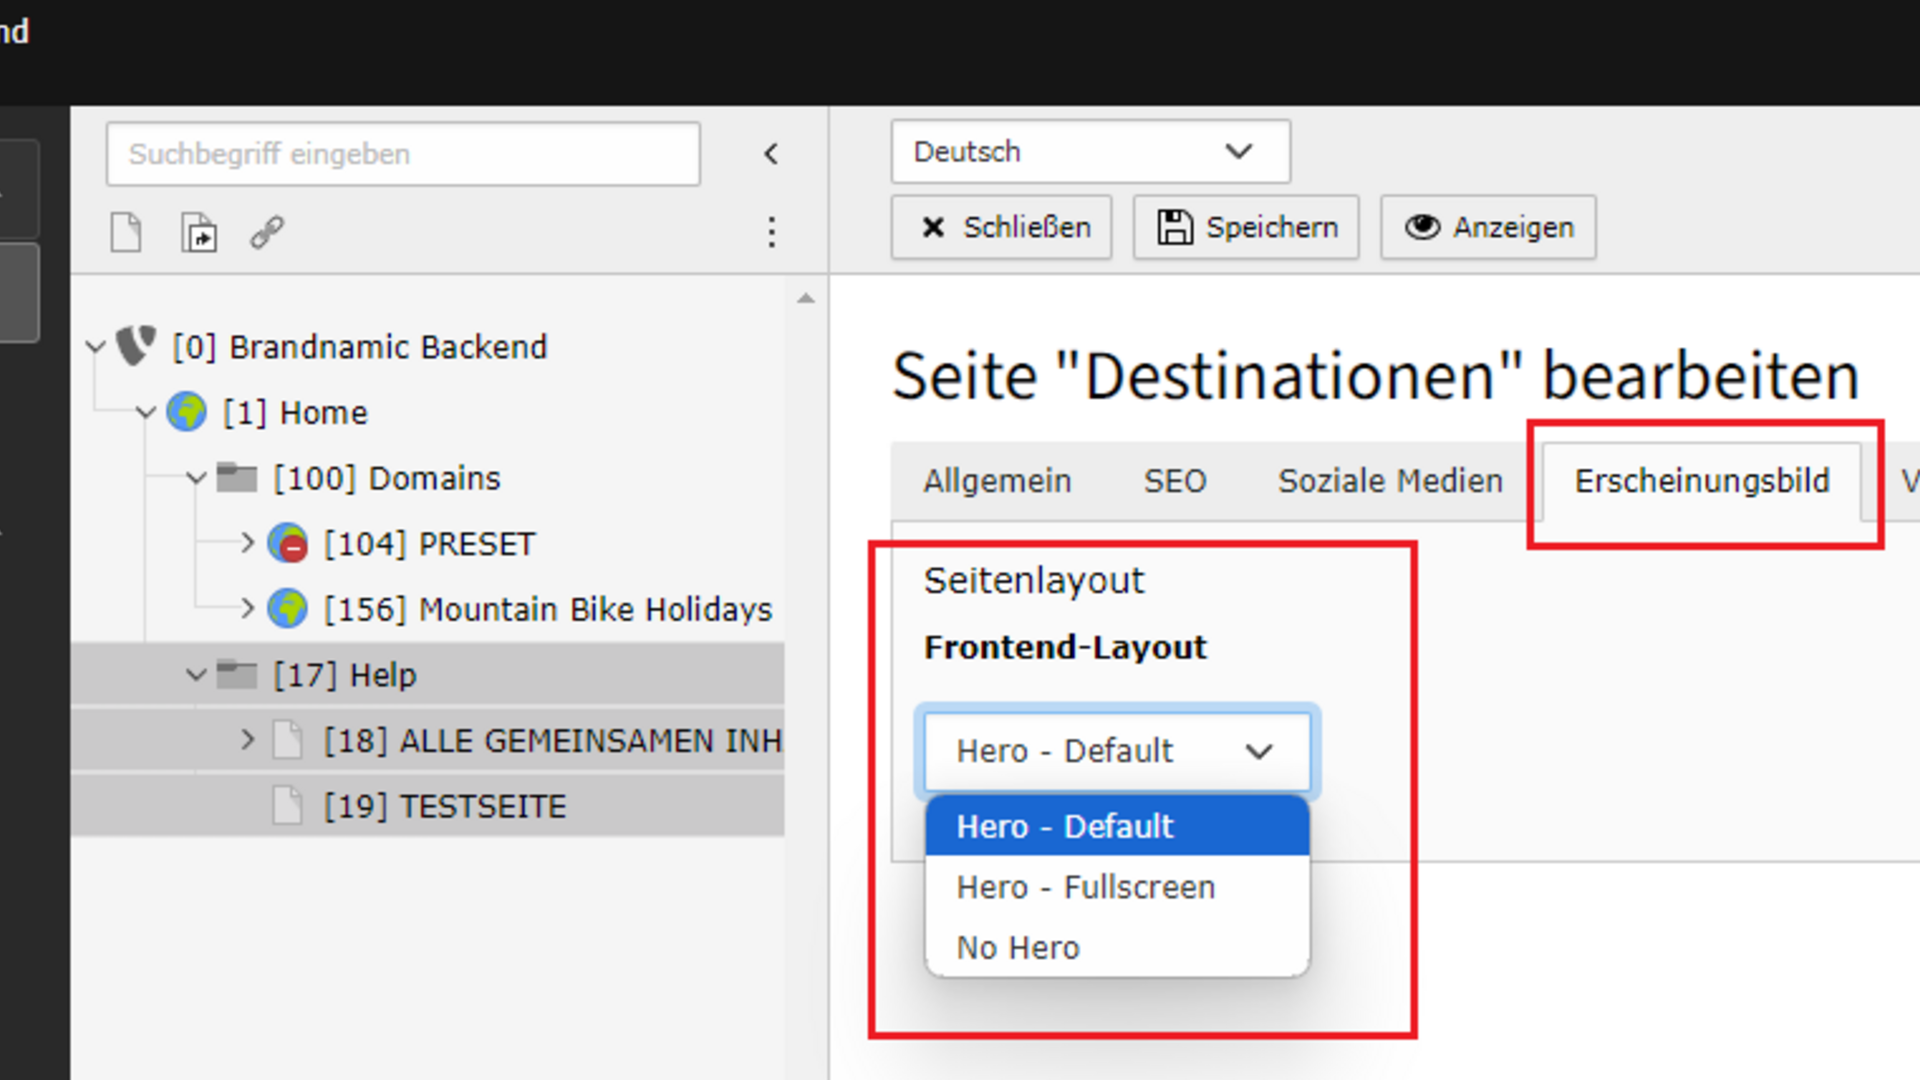Choose No Hero from the layout list

point(1018,947)
